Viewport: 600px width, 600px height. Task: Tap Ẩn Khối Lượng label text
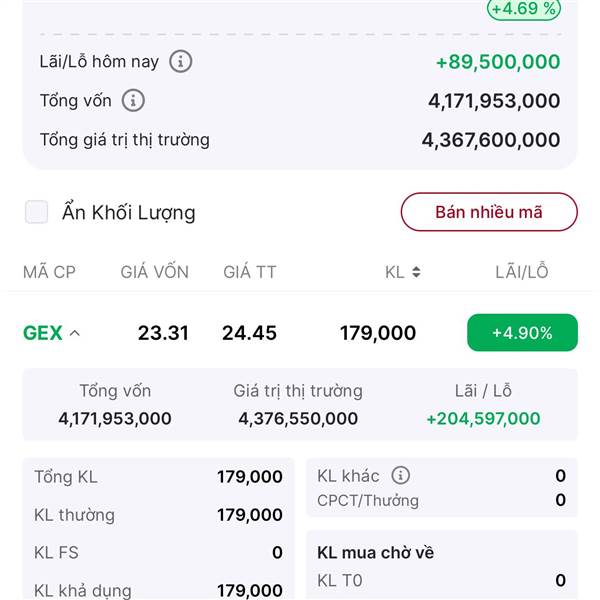click(129, 212)
